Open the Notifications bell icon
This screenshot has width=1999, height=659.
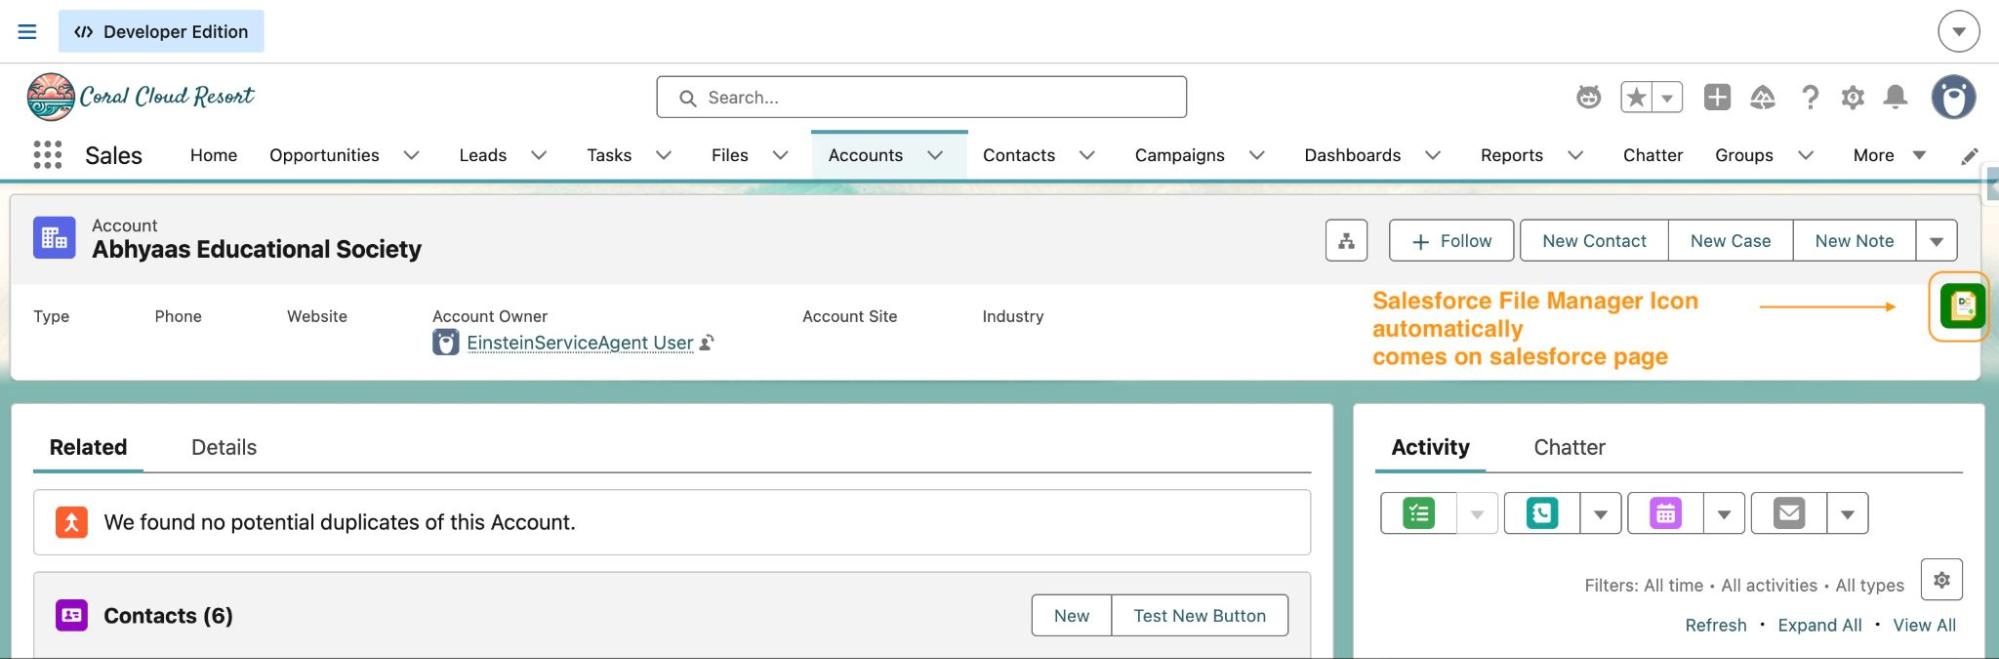[x=1895, y=97]
